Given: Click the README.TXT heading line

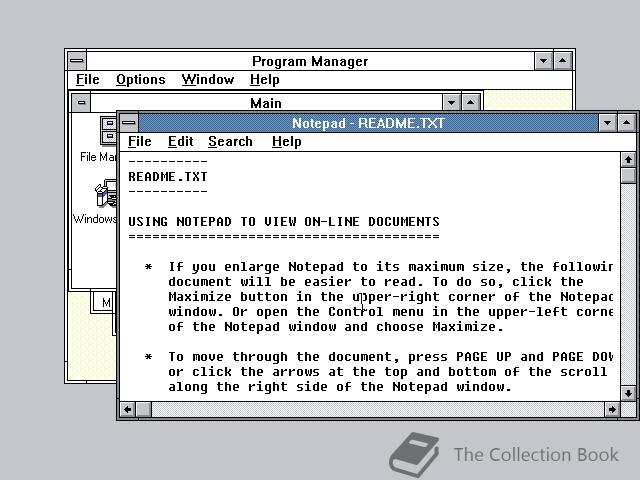Looking at the screenshot, I should tap(168, 177).
